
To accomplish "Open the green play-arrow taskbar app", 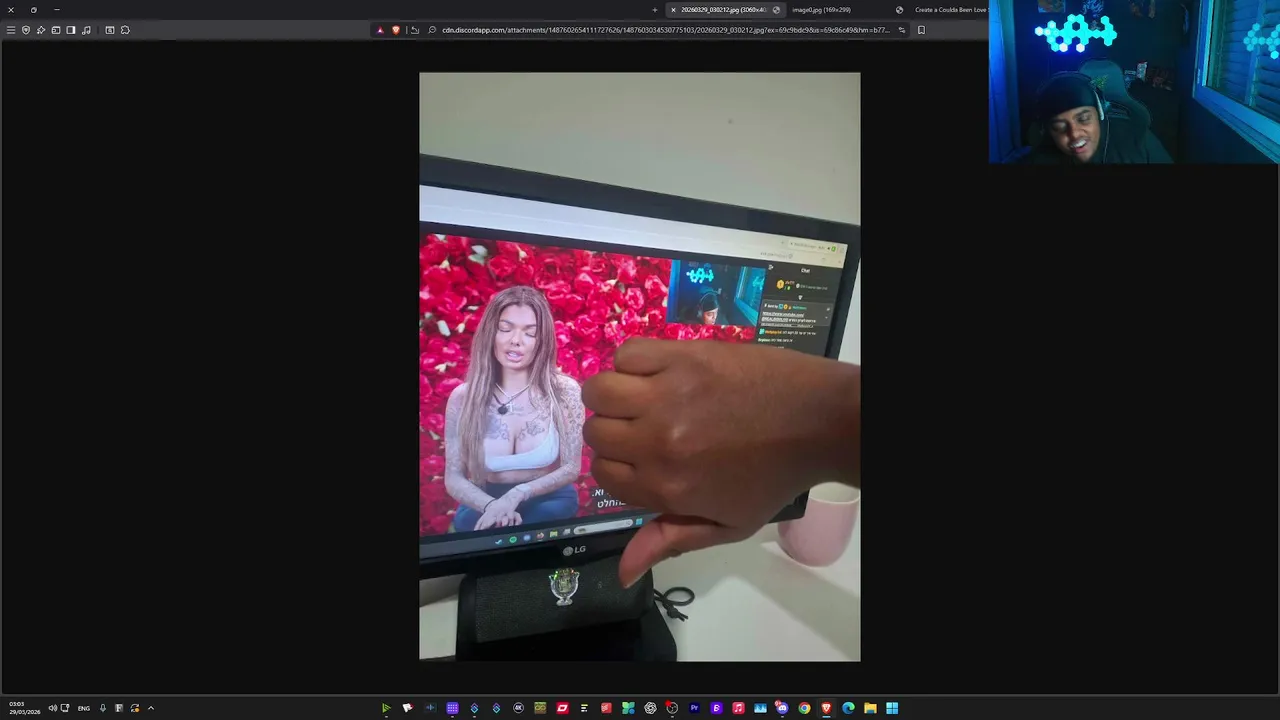I will click(x=386, y=708).
